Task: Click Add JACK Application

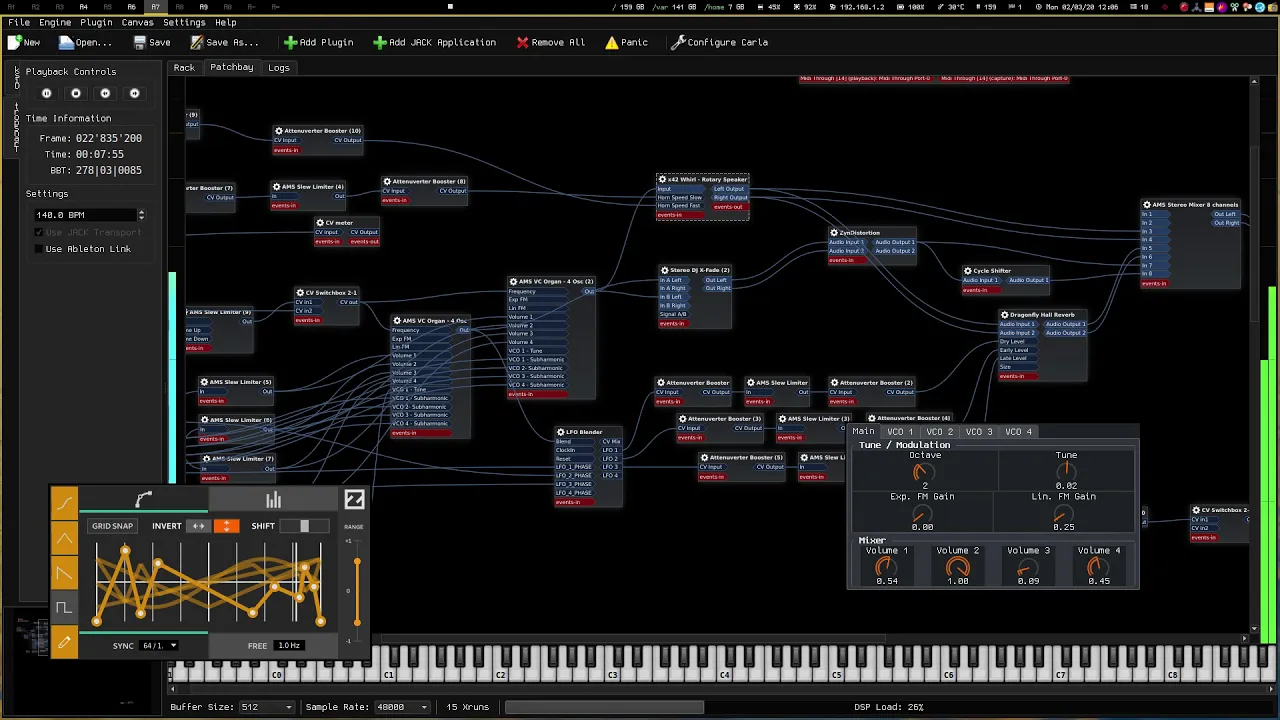Action: click(x=434, y=42)
